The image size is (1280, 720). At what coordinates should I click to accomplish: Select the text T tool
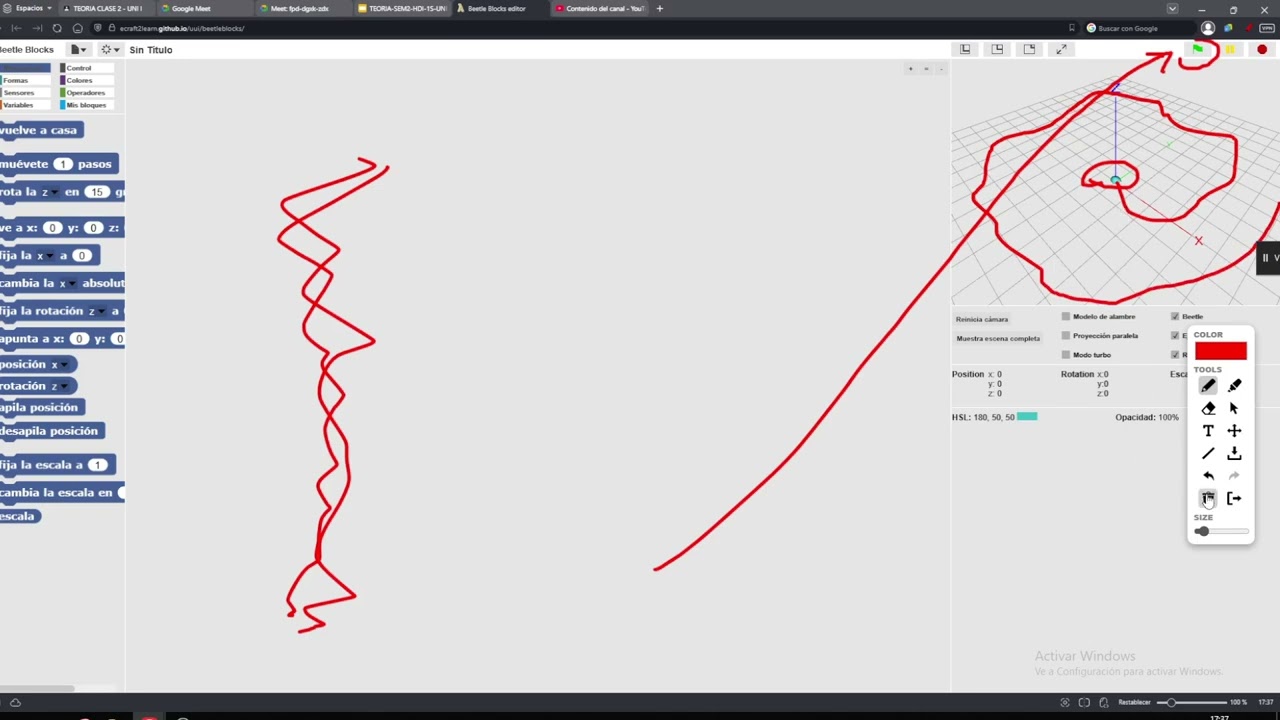1208,431
